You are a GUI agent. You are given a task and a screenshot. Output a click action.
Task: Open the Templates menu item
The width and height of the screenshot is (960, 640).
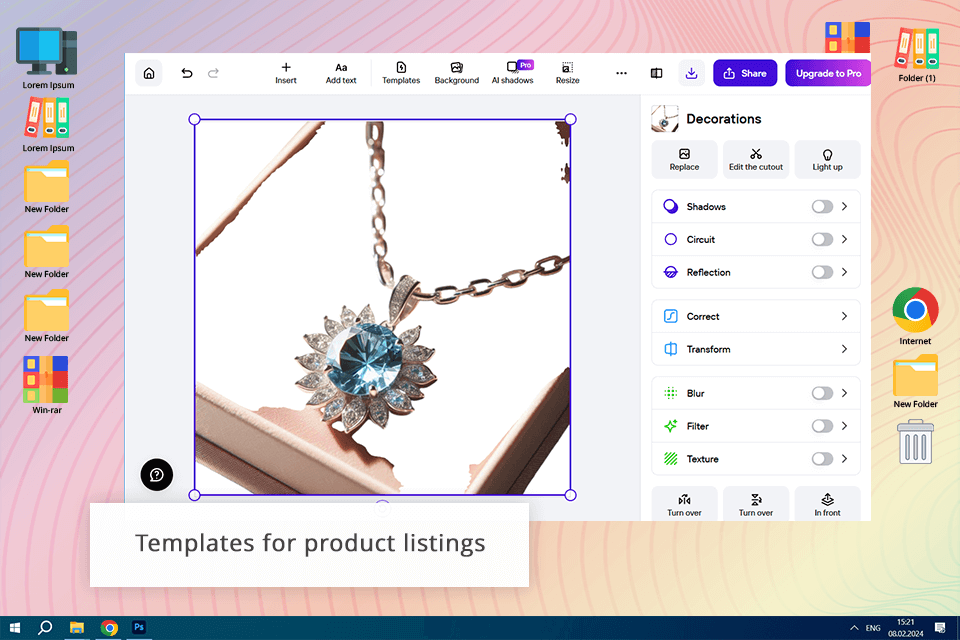[x=401, y=73]
